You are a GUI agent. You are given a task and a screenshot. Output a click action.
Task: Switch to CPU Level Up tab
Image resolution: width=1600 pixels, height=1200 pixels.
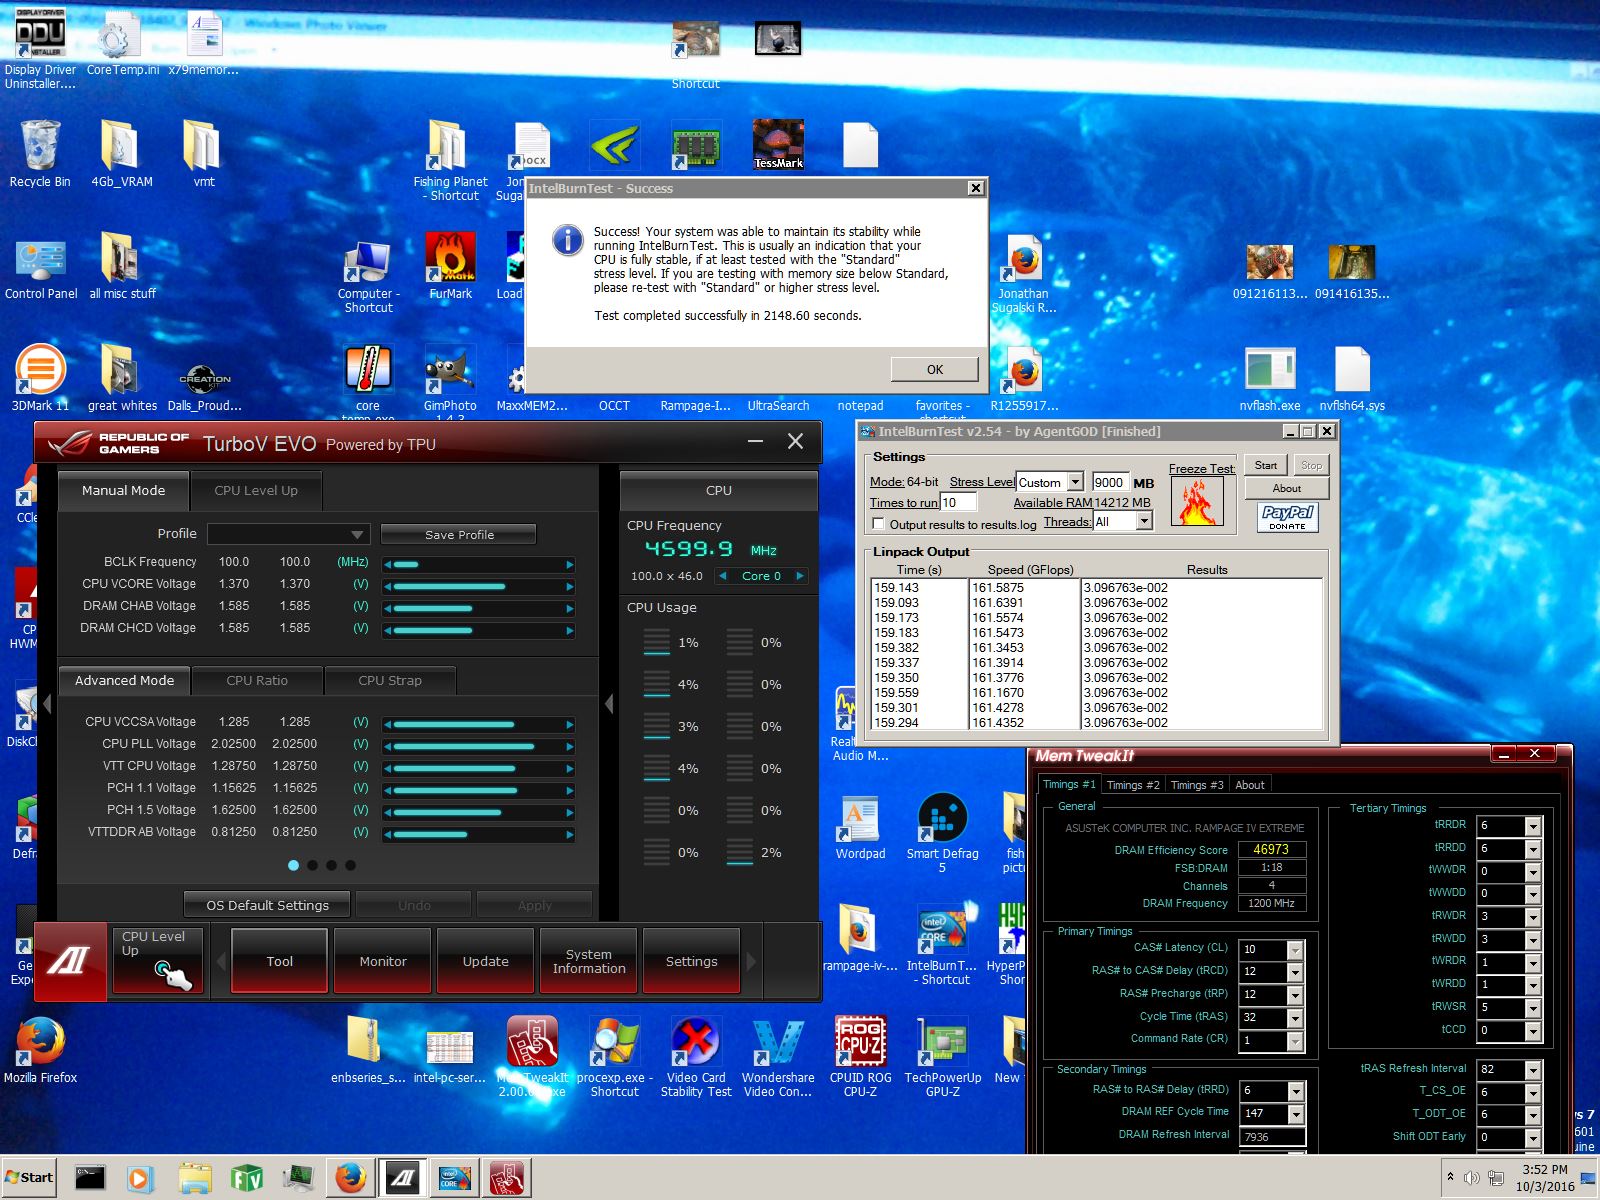[x=256, y=490]
